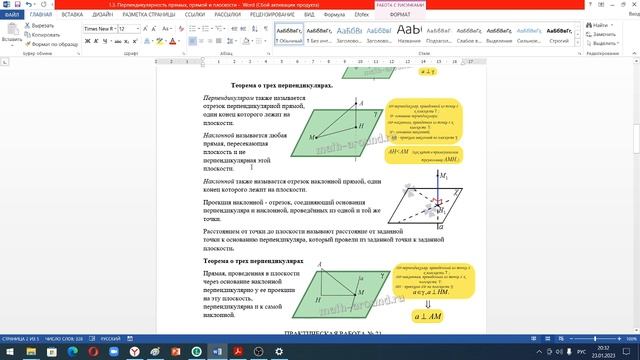This screenshot has width=640, height=360.
Task: Open font dialog launcher in Шрифт group
Action: point(183,53)
